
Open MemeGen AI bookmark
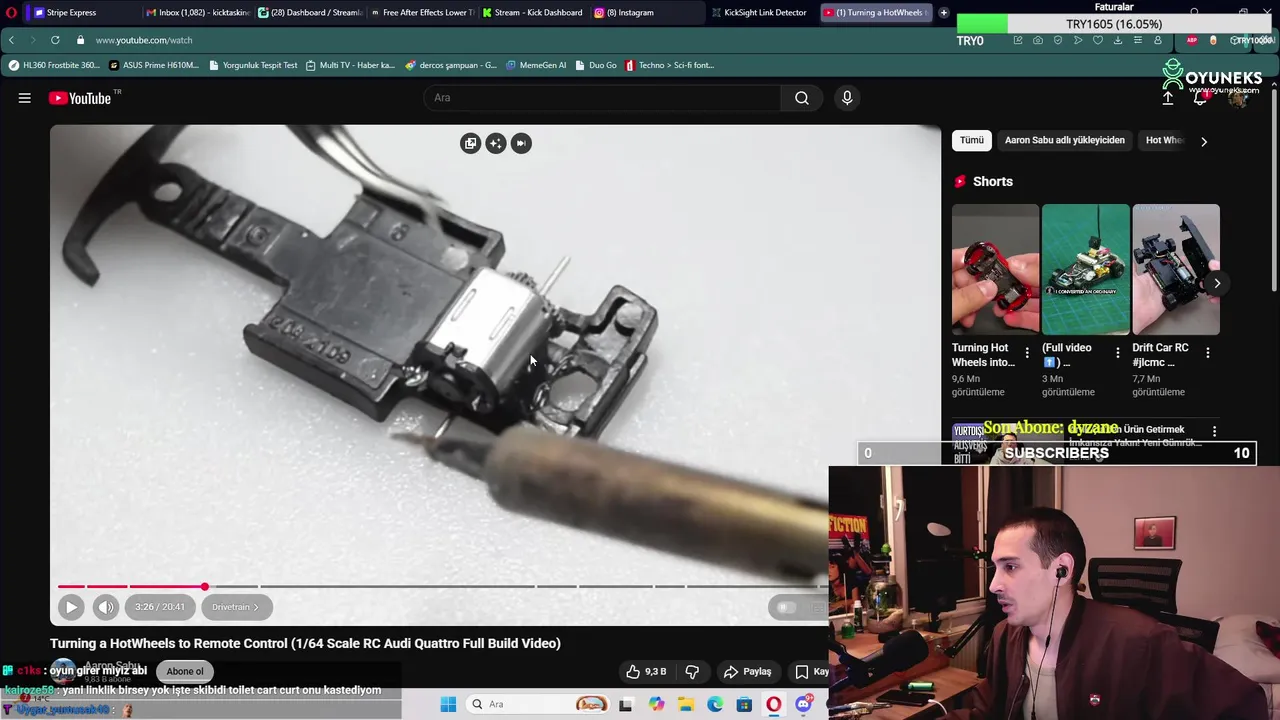536,65
